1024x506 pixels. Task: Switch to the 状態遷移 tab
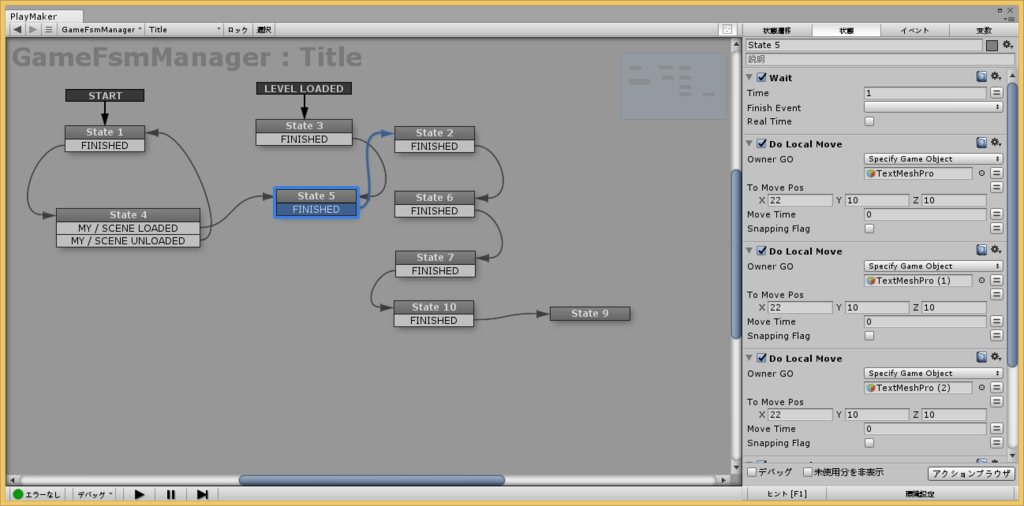tap(777, 30)
